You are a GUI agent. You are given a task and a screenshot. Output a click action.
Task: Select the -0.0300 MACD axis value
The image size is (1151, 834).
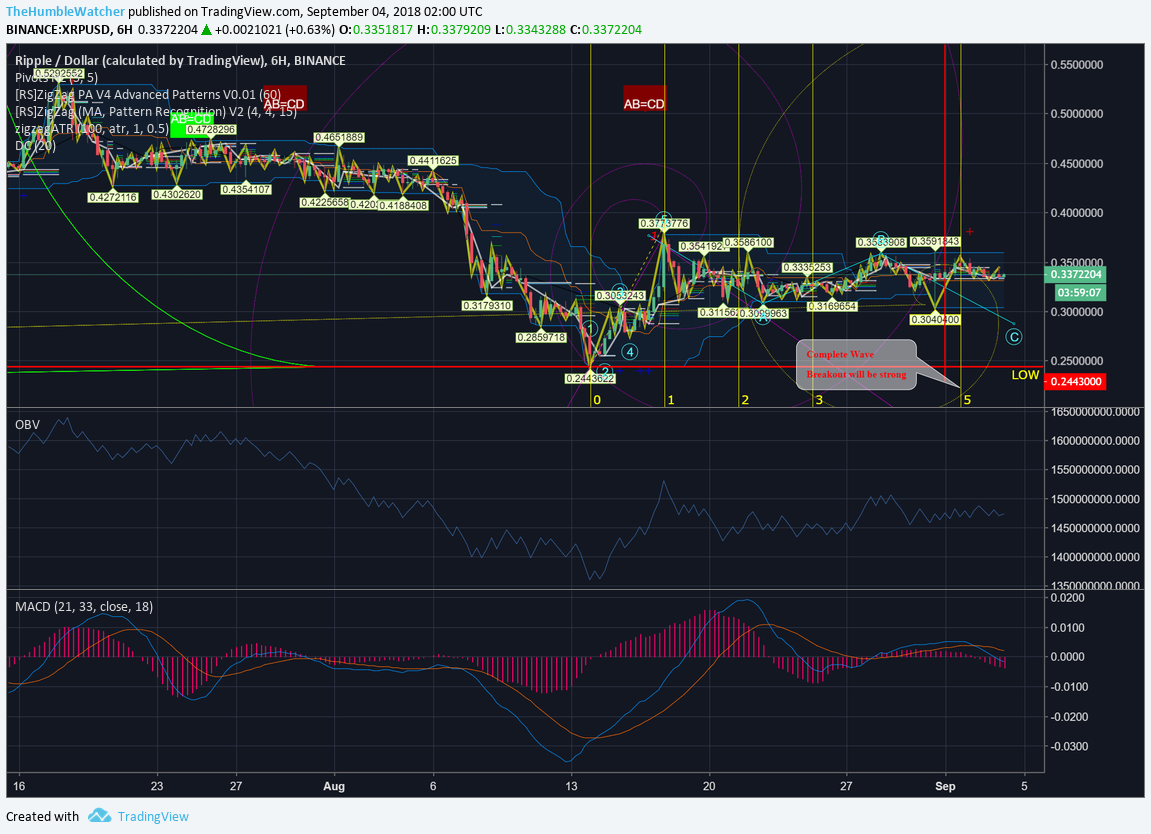pyautogui.click(x=1067, y=747)
